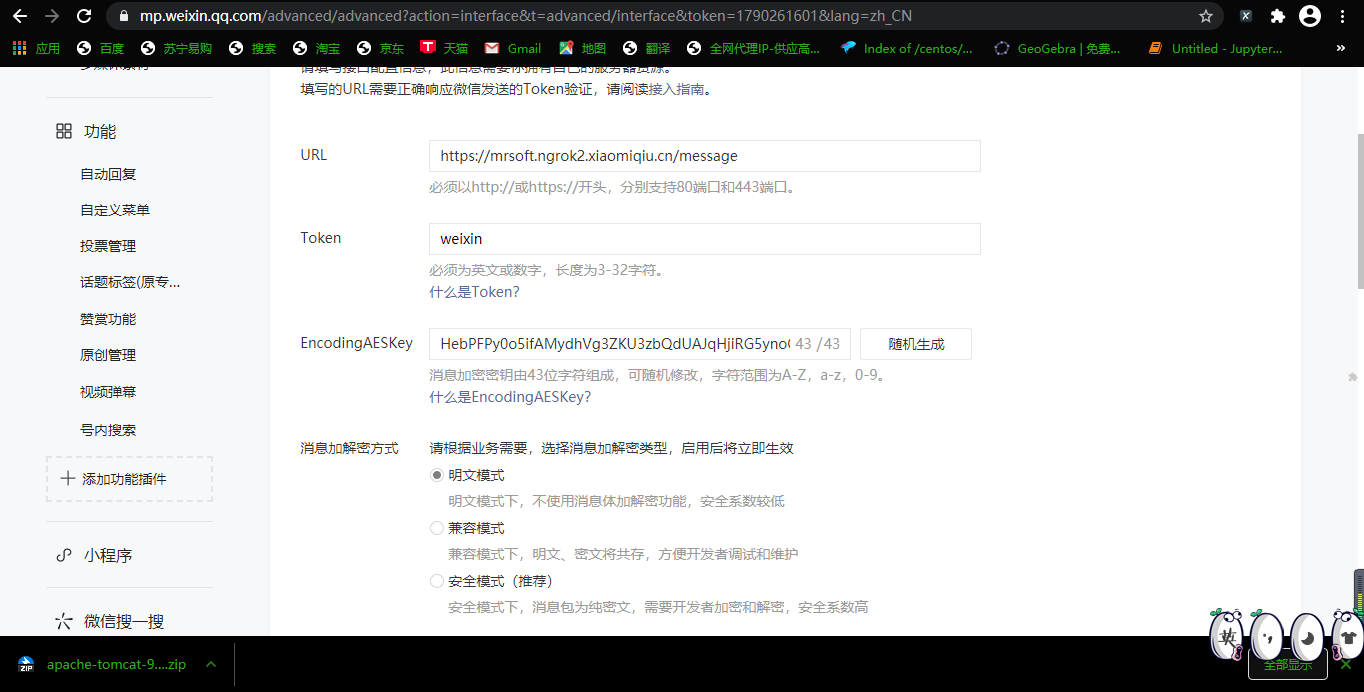
Task: Open the Untitled - Jupyter bookmark
Action: tap(1215, 48)
